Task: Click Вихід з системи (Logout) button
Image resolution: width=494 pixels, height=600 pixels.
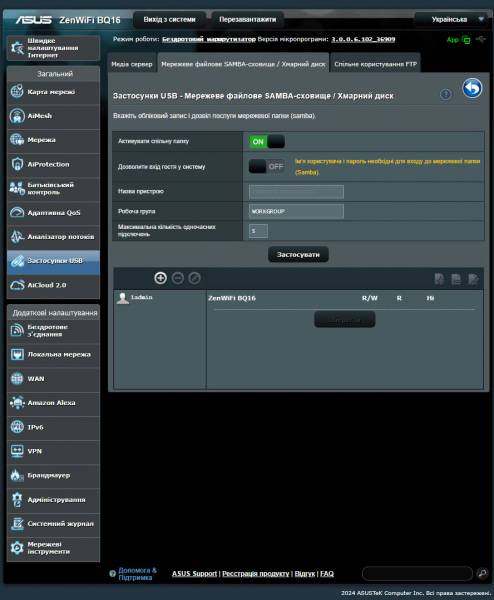Action: [x=170, y=20]
